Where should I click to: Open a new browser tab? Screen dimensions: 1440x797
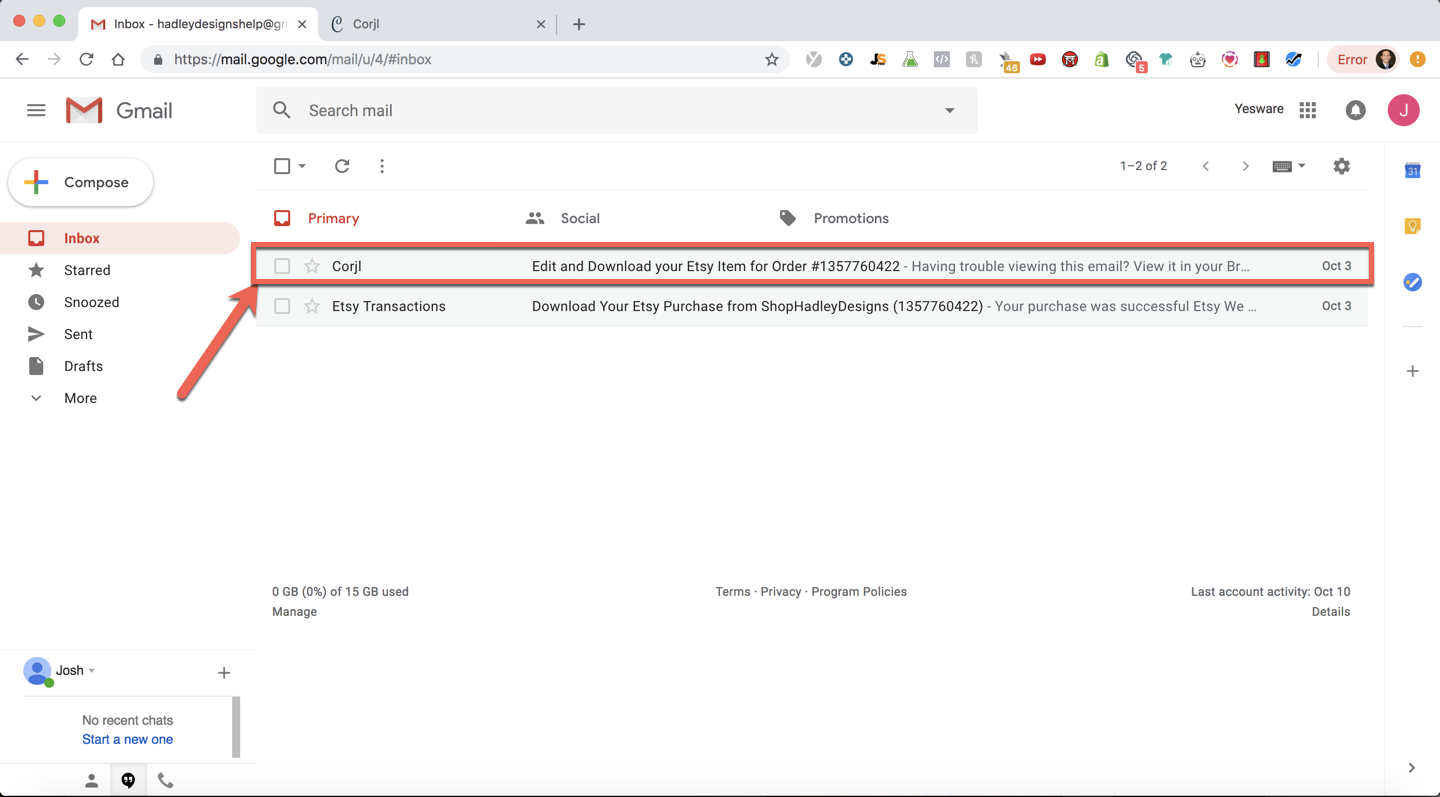579,24
